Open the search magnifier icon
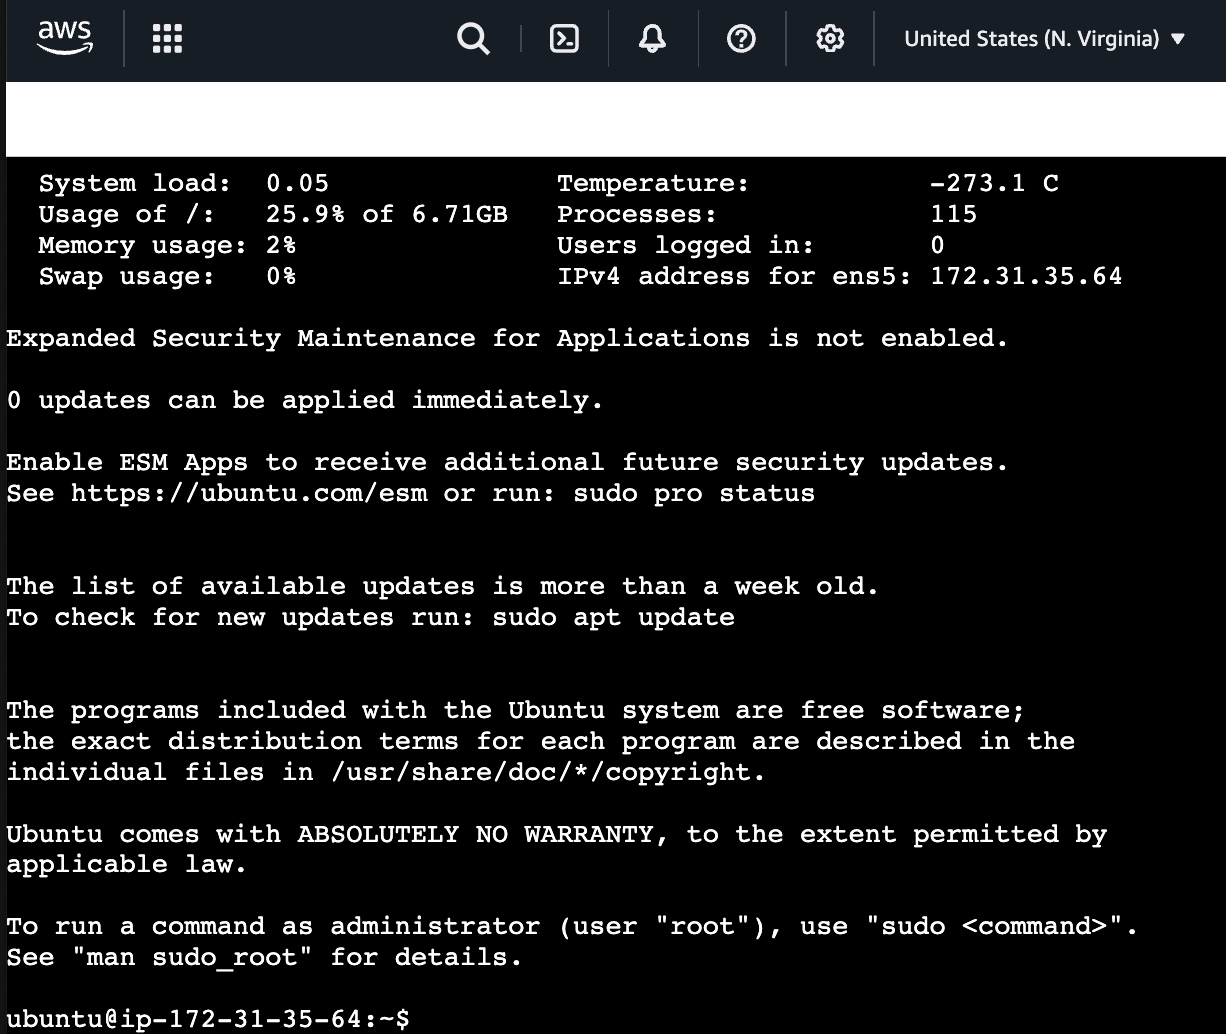1226x1034 pixels. (473, 39)
